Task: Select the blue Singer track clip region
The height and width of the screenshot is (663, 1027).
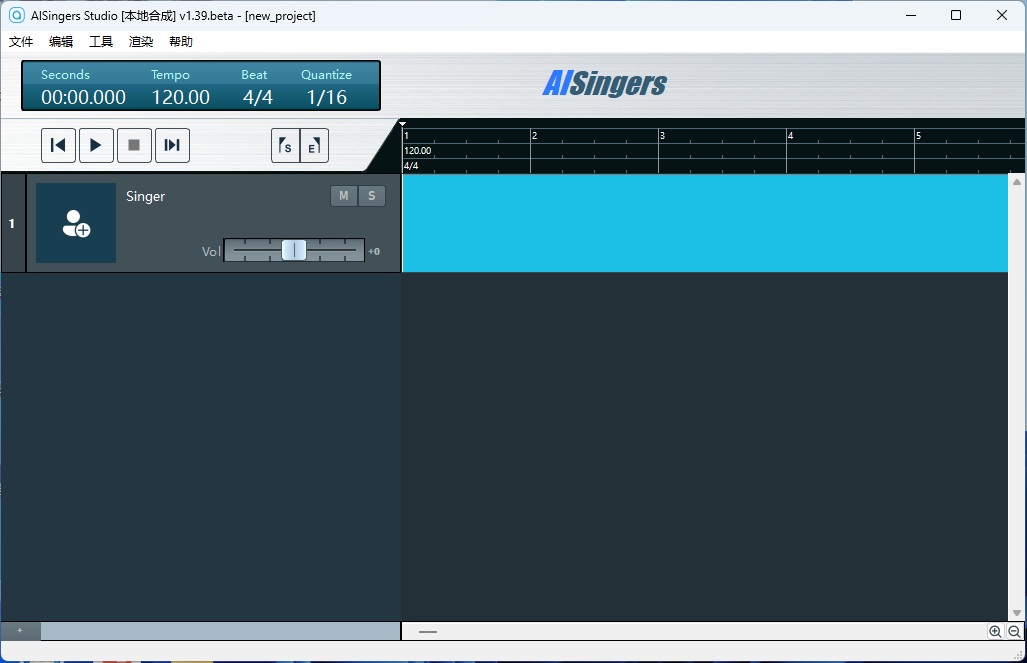Action: pyautogui.click(x=705, y=223)
